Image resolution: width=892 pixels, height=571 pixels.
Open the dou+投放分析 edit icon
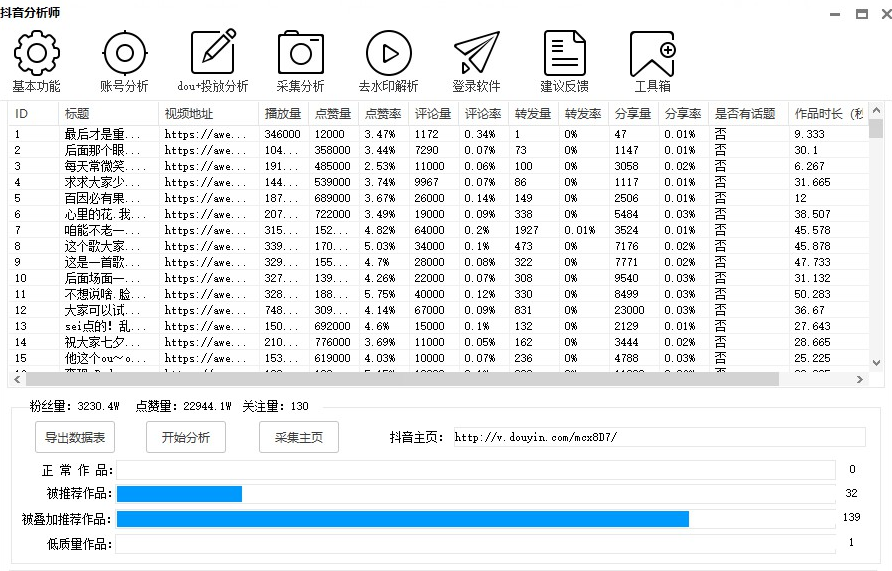[213, 53]
